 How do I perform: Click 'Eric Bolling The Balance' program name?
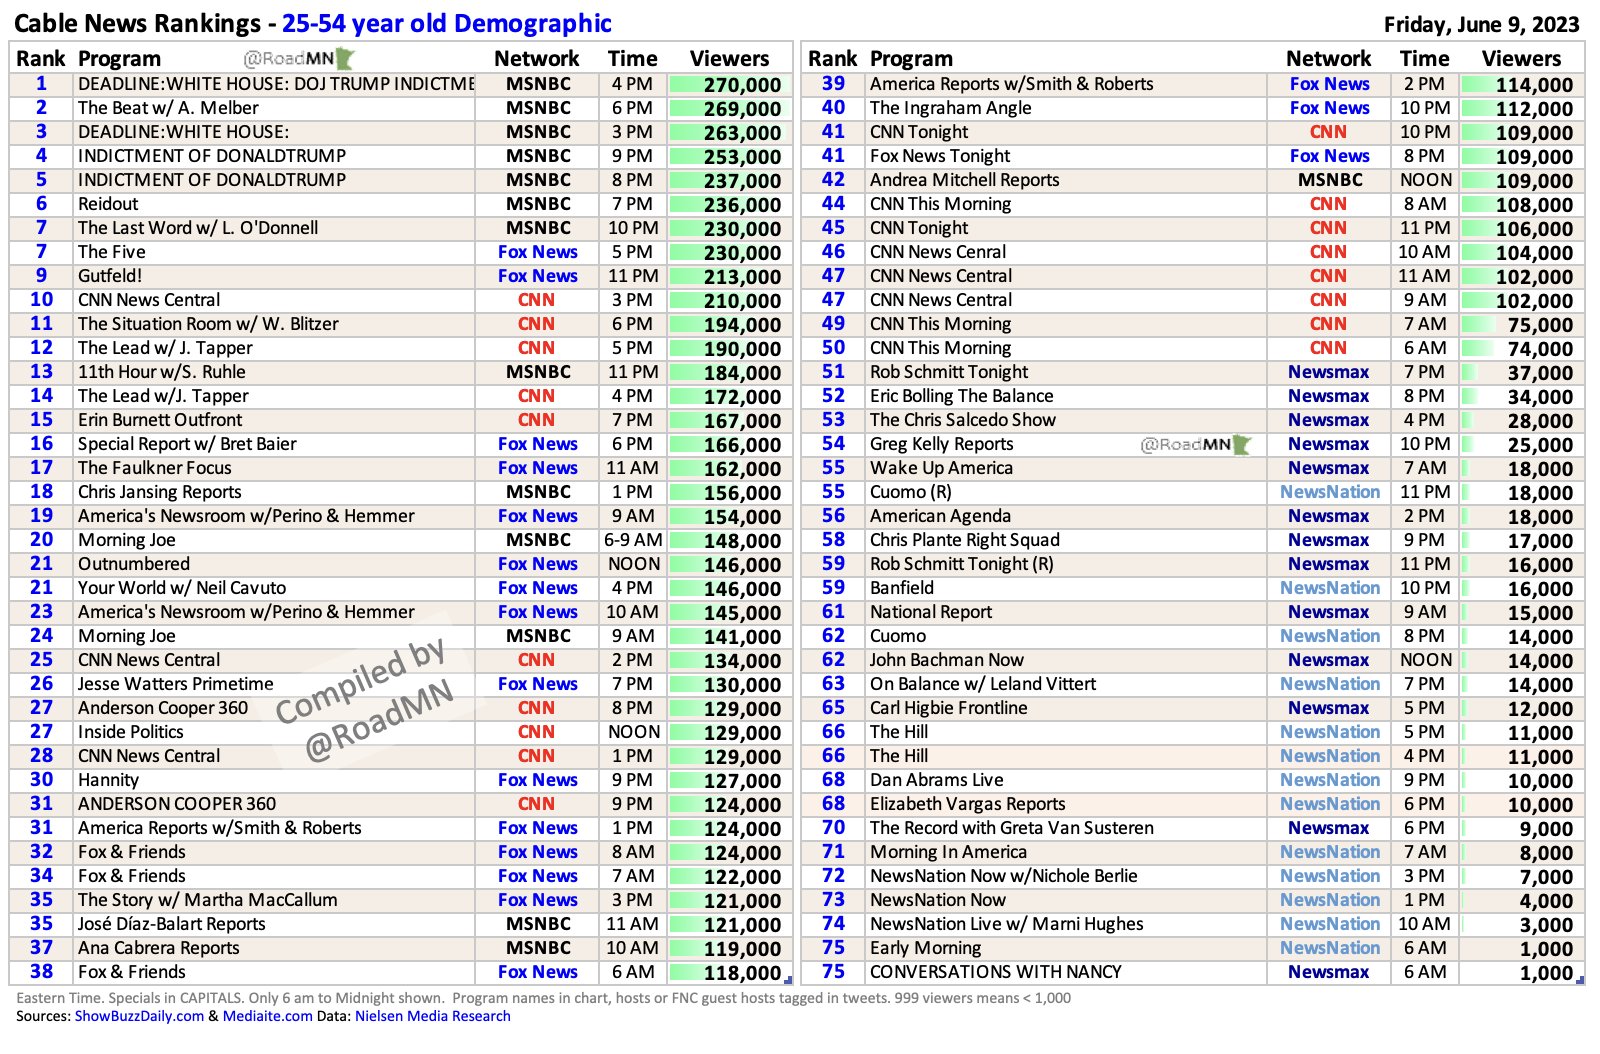962,396
